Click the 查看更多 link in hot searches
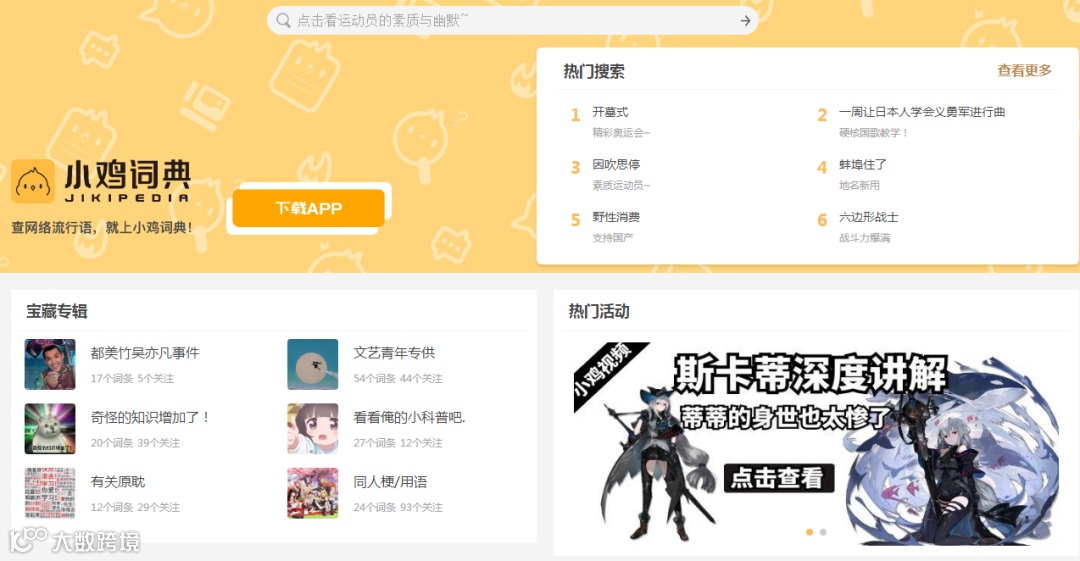1080x561 pixels. (x=1024, y=70)
